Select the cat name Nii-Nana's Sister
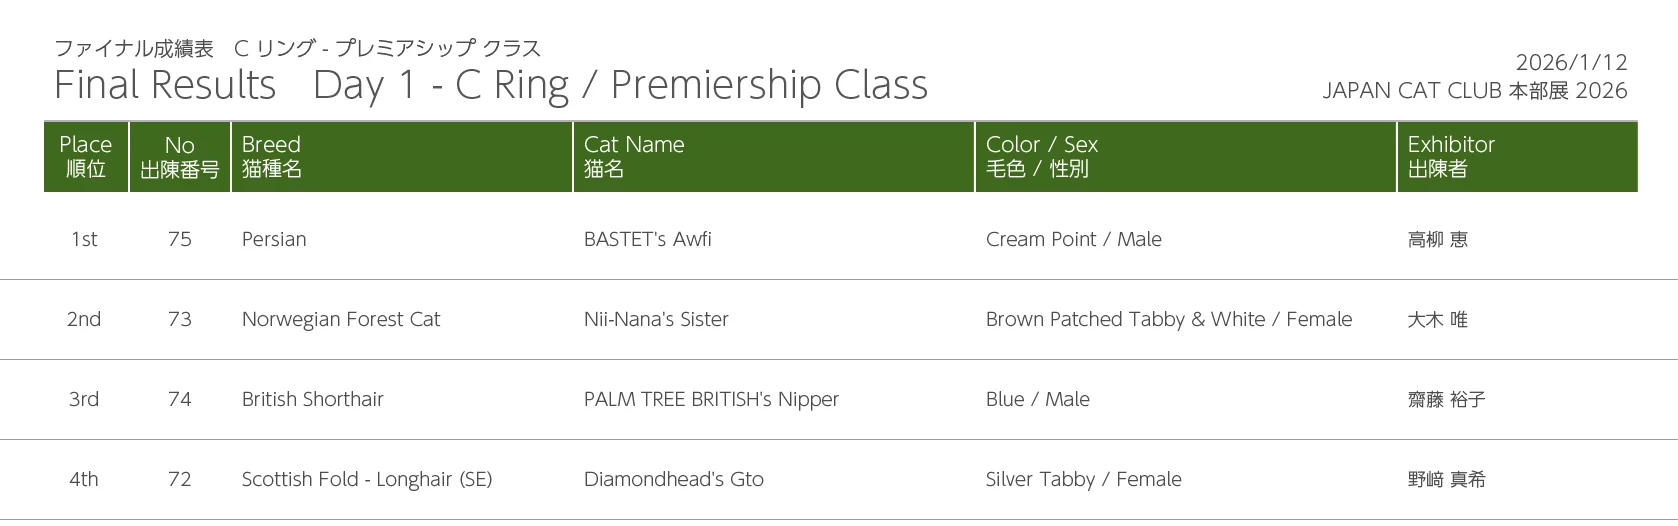The height and width of the screenshot is (526, 1678). click(656, 319)
